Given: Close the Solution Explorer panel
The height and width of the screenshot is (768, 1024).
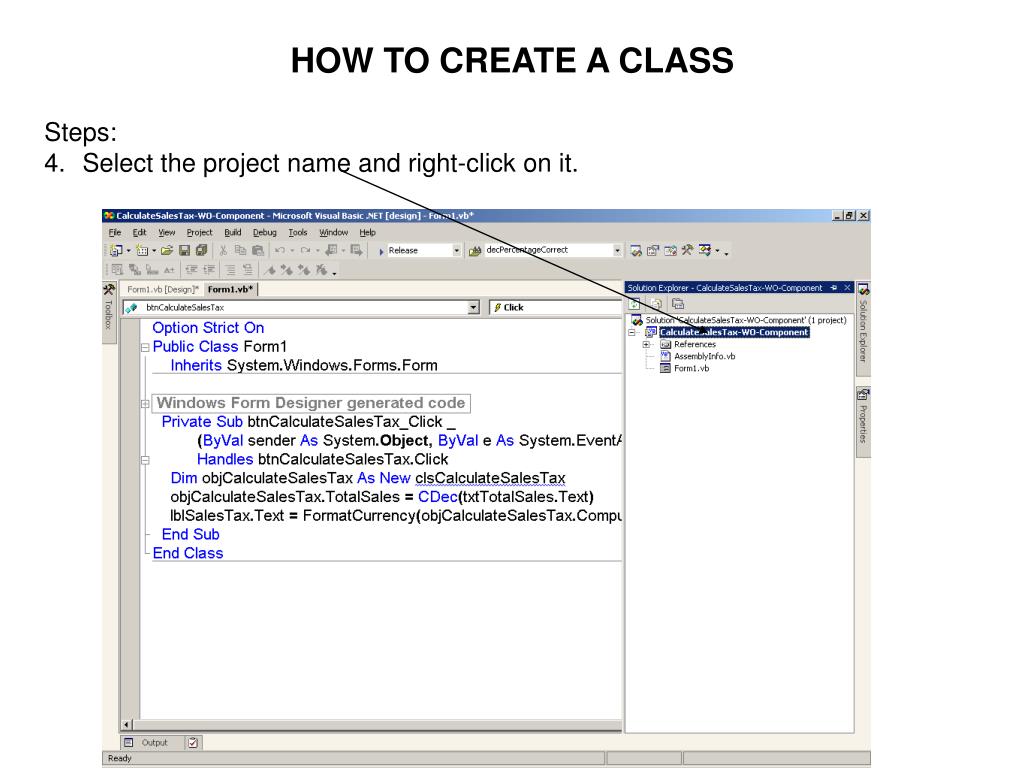Looking at the screenshot, I should 847,288.
